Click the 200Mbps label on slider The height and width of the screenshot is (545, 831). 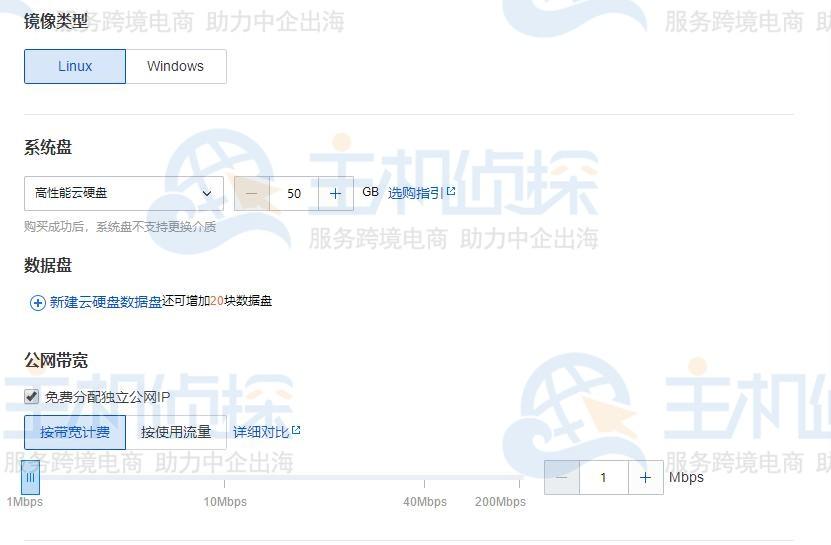coord(500,502)
